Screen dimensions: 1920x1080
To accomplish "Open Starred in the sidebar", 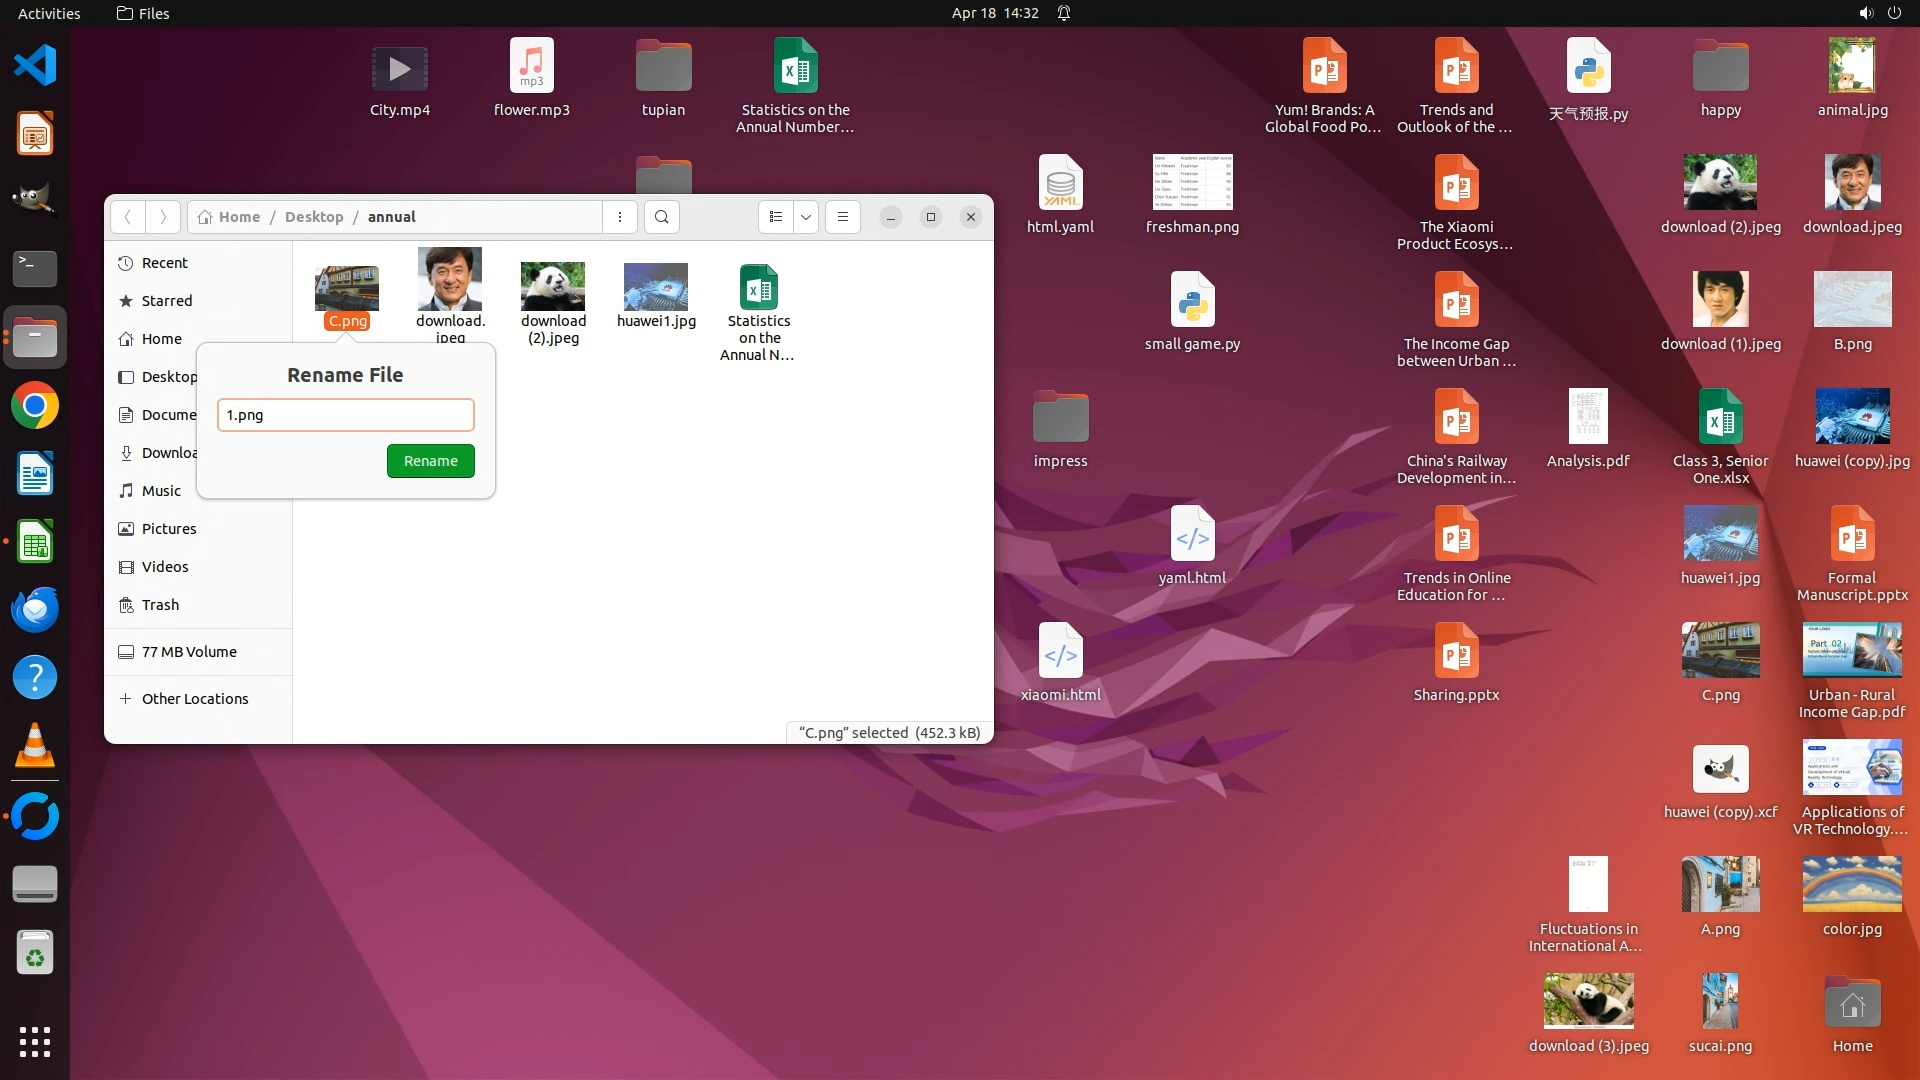I will click(166, 301).
